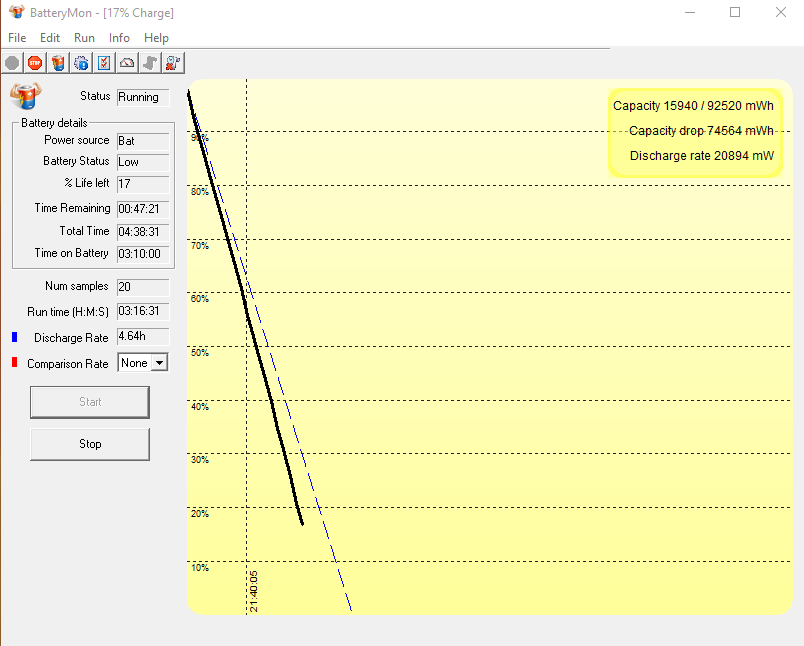Open the Run menu
The width and height of the screenshot is (804, 646).
click(84, 38)
